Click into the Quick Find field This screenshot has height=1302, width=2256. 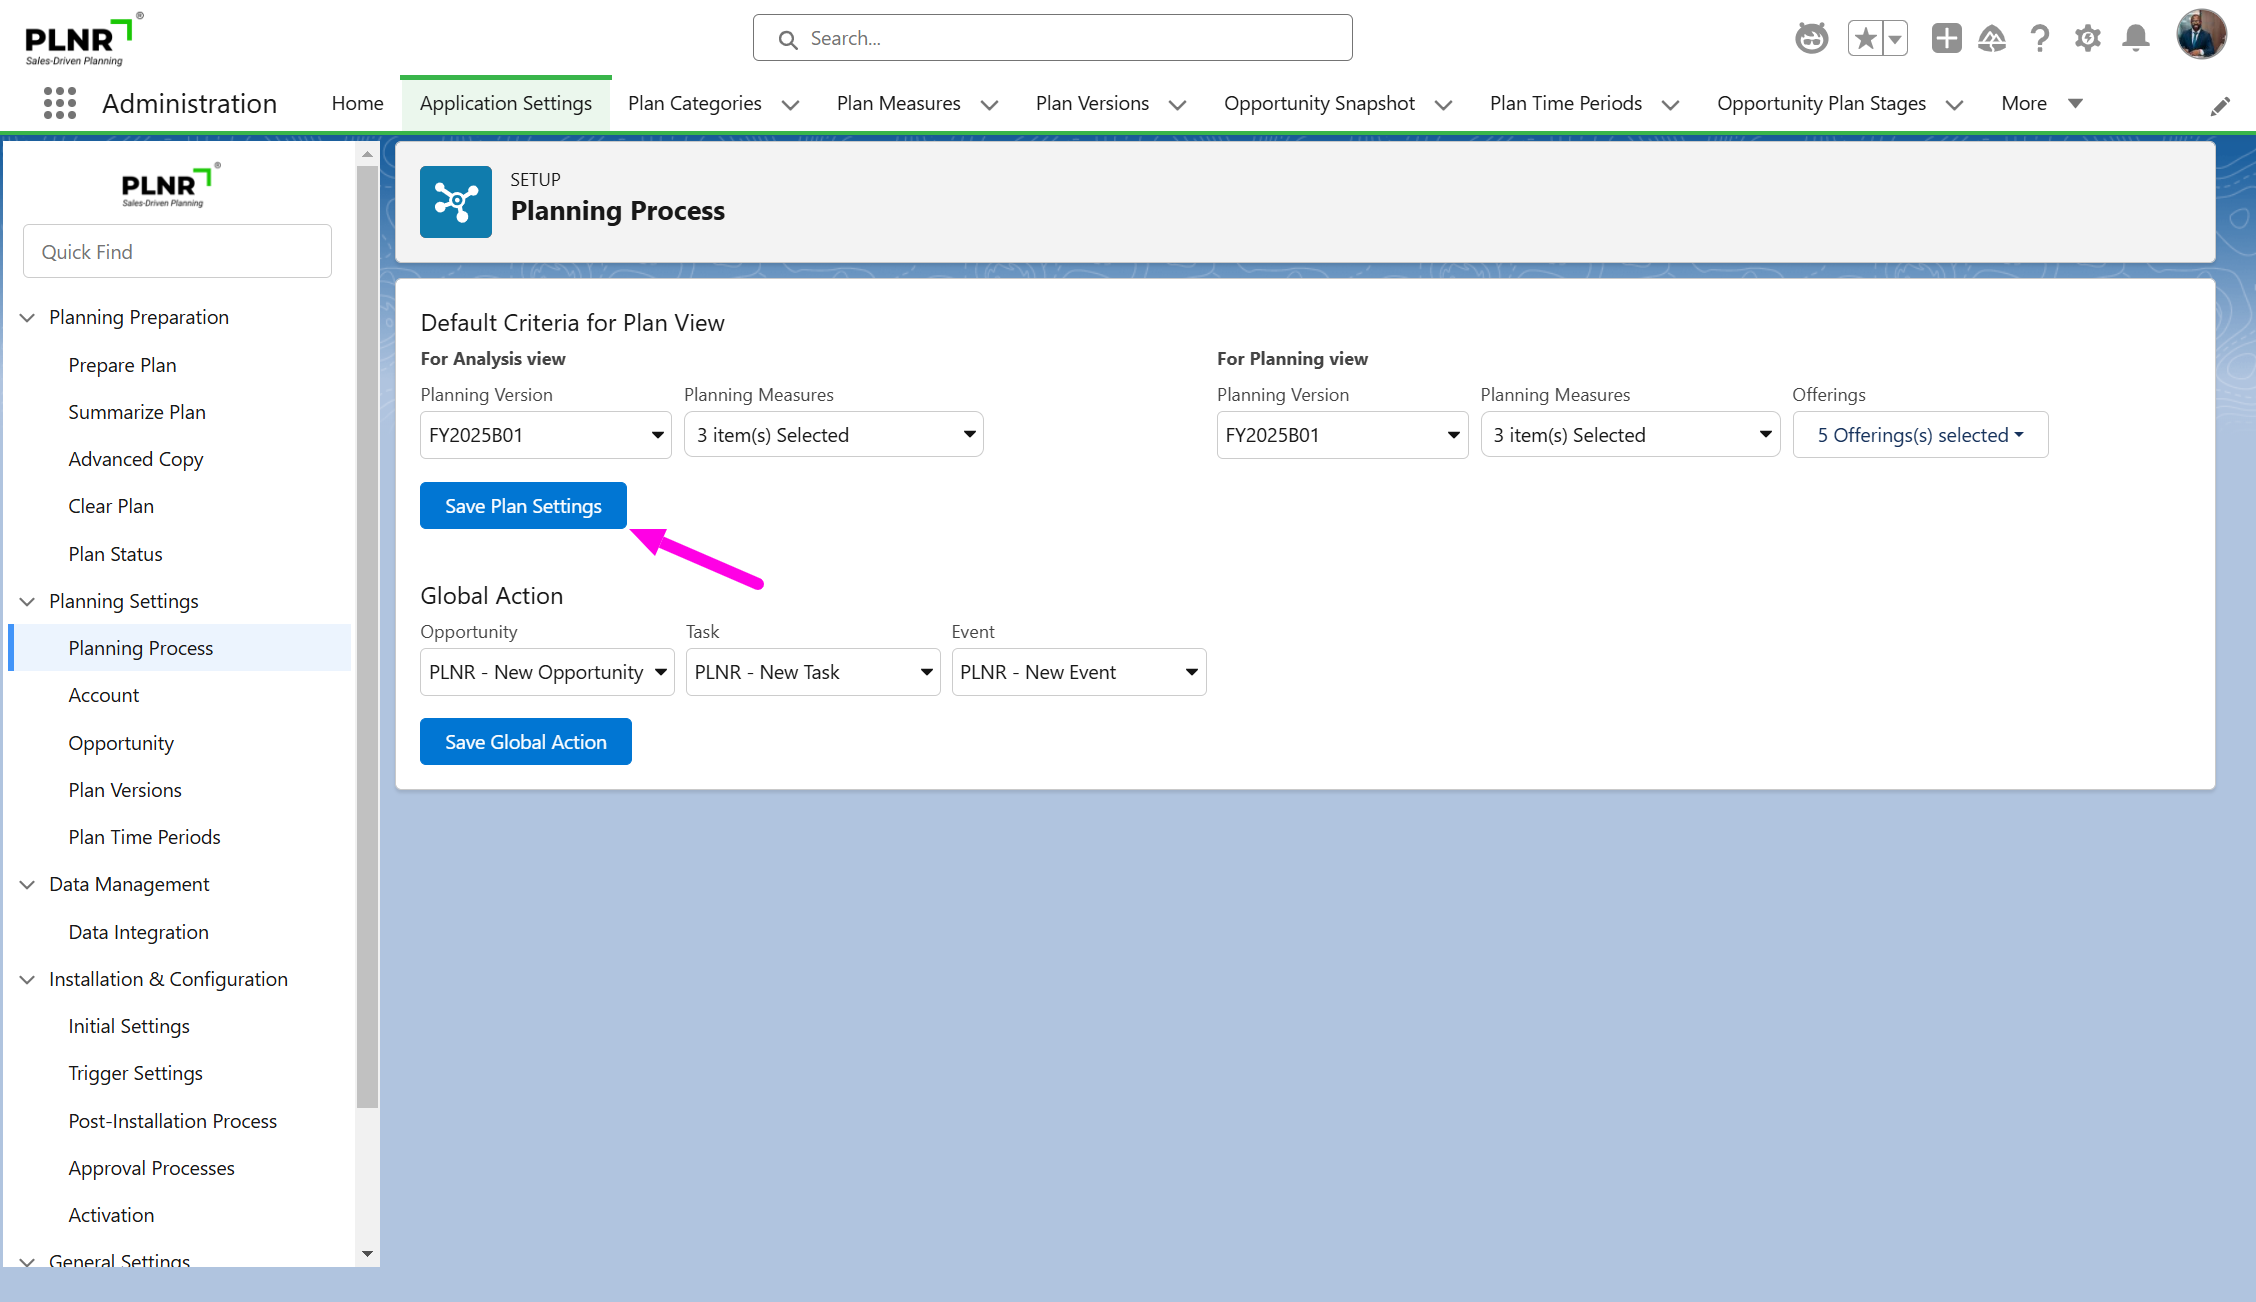pos(177,252)
